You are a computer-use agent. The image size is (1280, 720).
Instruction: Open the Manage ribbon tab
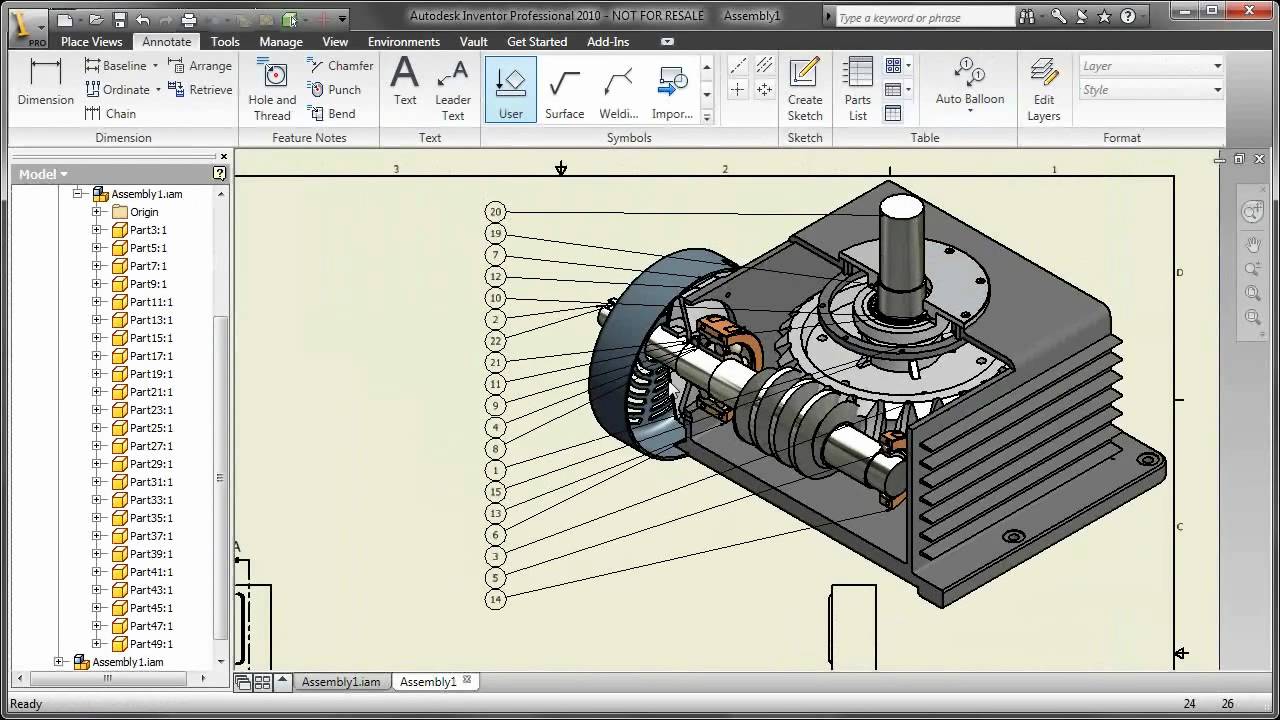coord(281,42)
